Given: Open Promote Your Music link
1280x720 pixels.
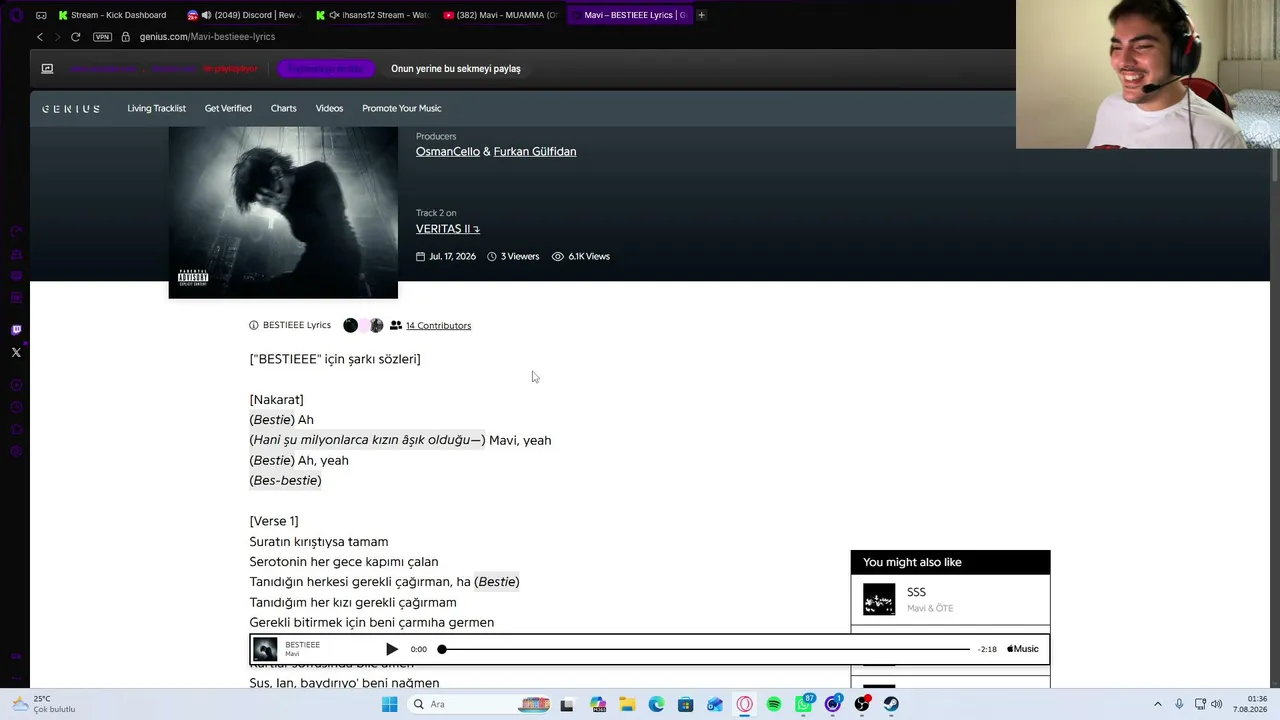Looking at the screenshot, I should tap(401, 108).
